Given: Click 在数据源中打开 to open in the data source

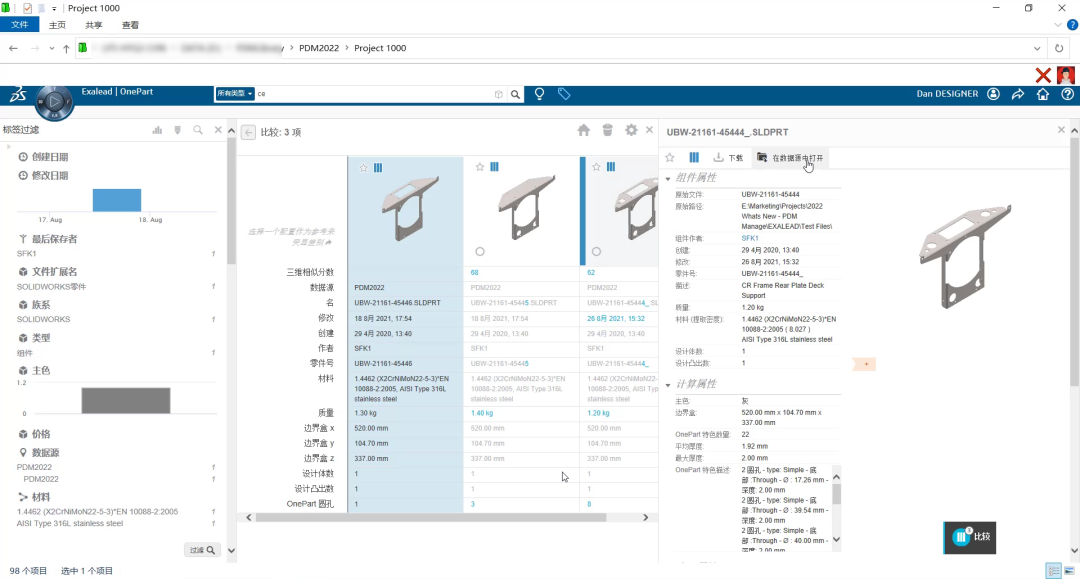Looking at the screenshot, I should click(x=790, y=158).
